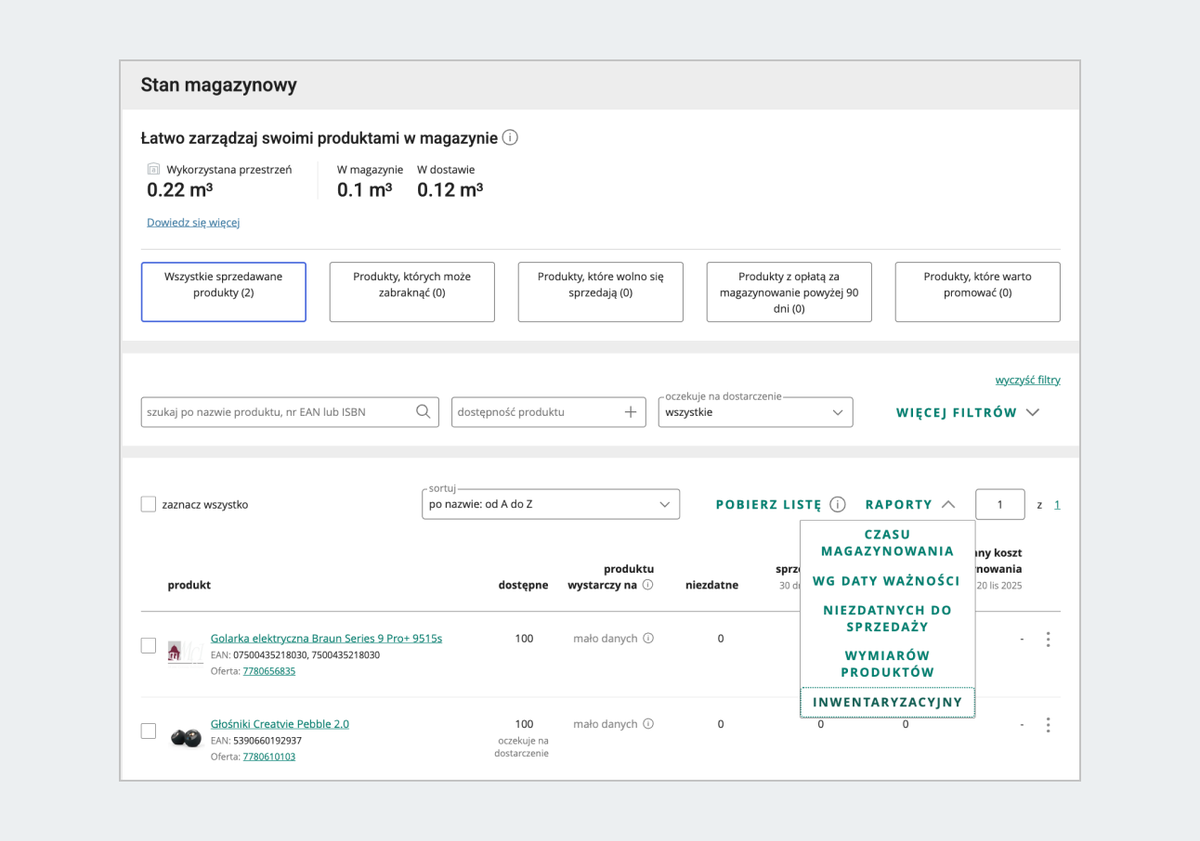Open three-dot menu for Golarka Braun row

(1047, 639)
